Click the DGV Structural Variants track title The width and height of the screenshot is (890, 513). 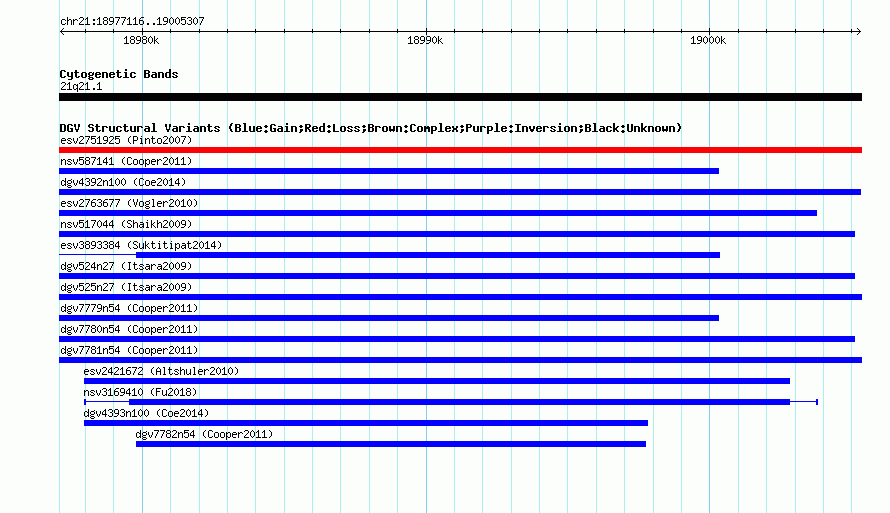click(370, 128)
